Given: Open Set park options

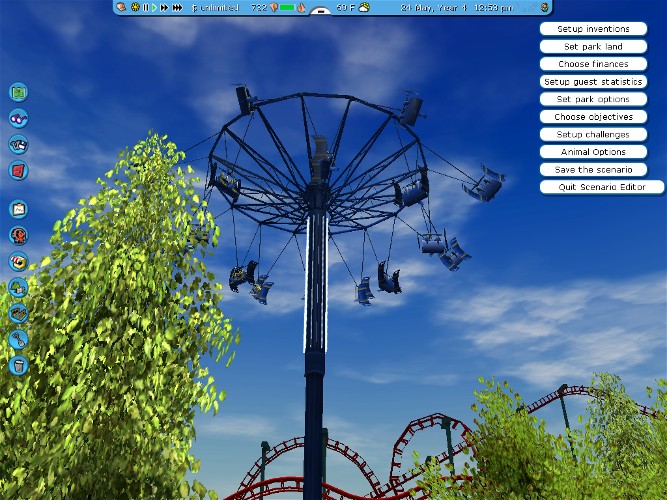Looking at the screenshot, I should pyautogui.click(x=593, y=99).
